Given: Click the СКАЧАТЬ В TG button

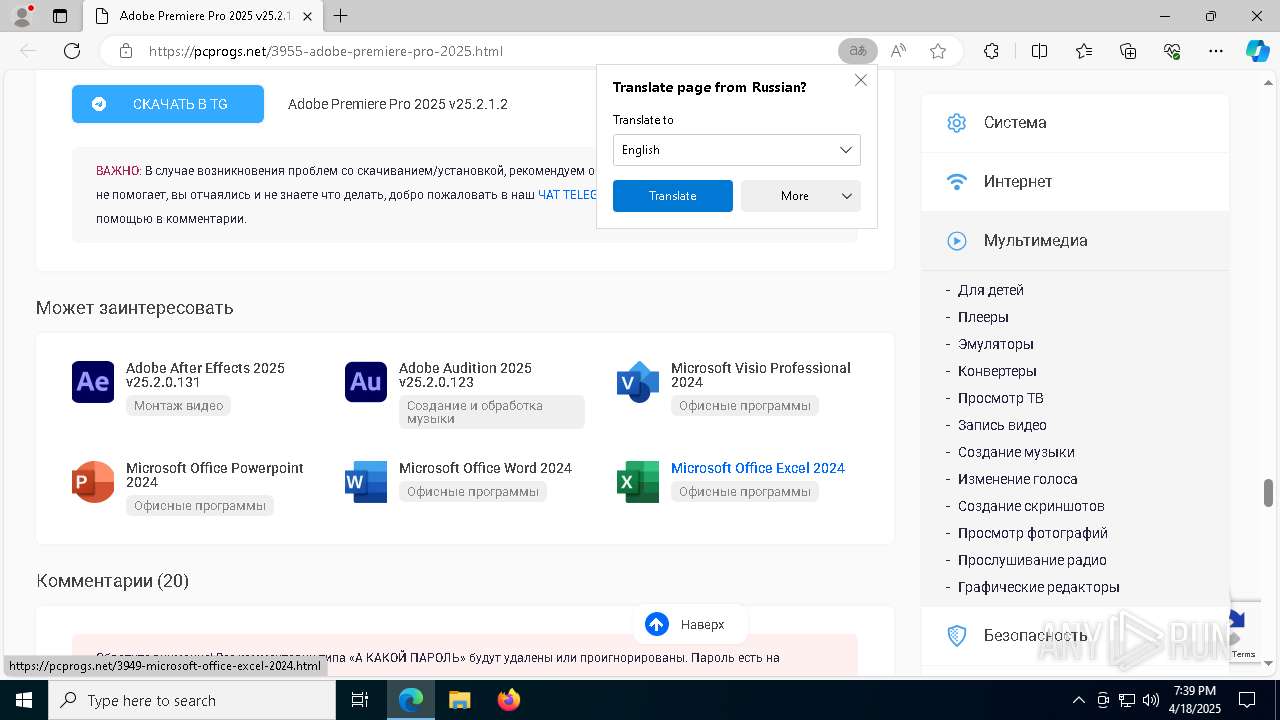Looking at the screenshot, I should (168, 104).
